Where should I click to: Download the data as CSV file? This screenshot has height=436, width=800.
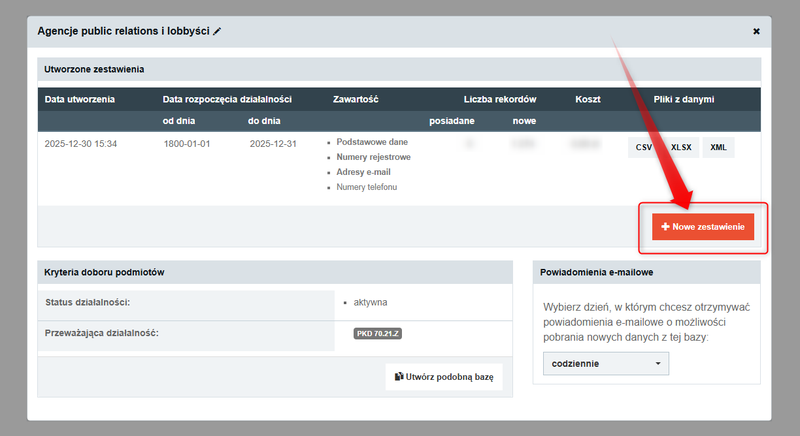(x=644, y=147)
